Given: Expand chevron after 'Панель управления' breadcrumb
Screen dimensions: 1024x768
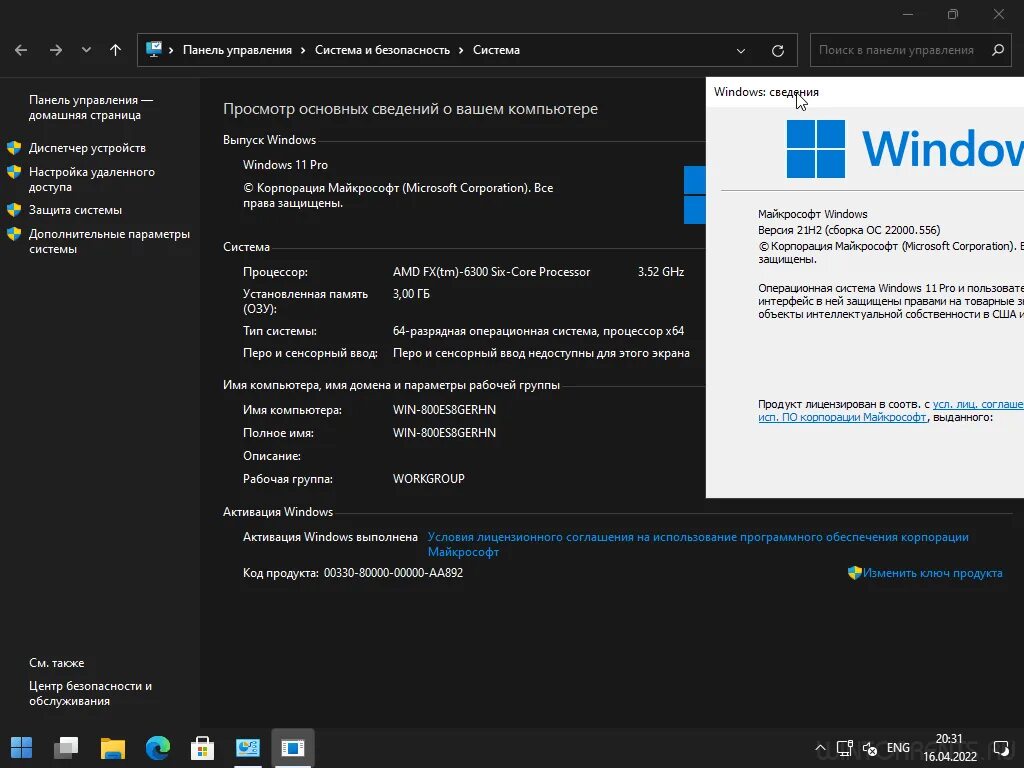Looking at the screenshot, I should click(303, 50).
